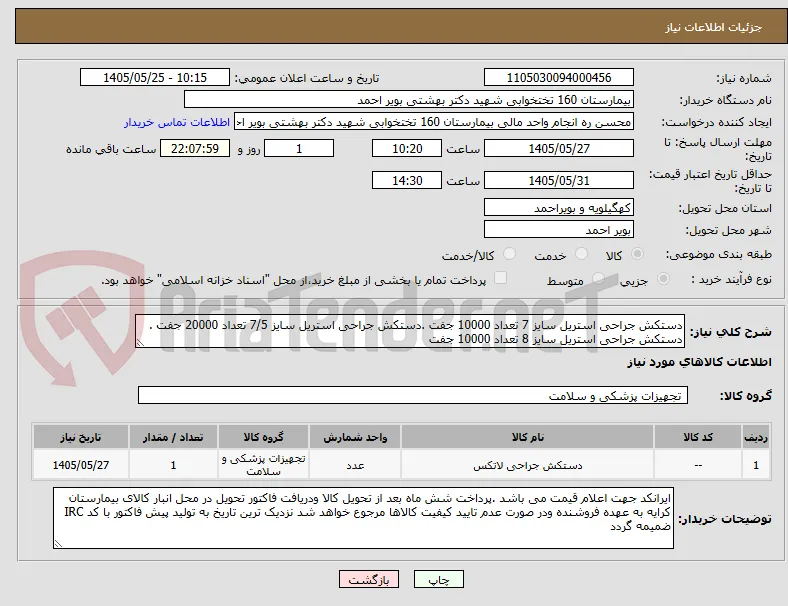788x606 pixels.
Task: Click the تاریخ نیاز column header
Action: [x=81, y=437]
